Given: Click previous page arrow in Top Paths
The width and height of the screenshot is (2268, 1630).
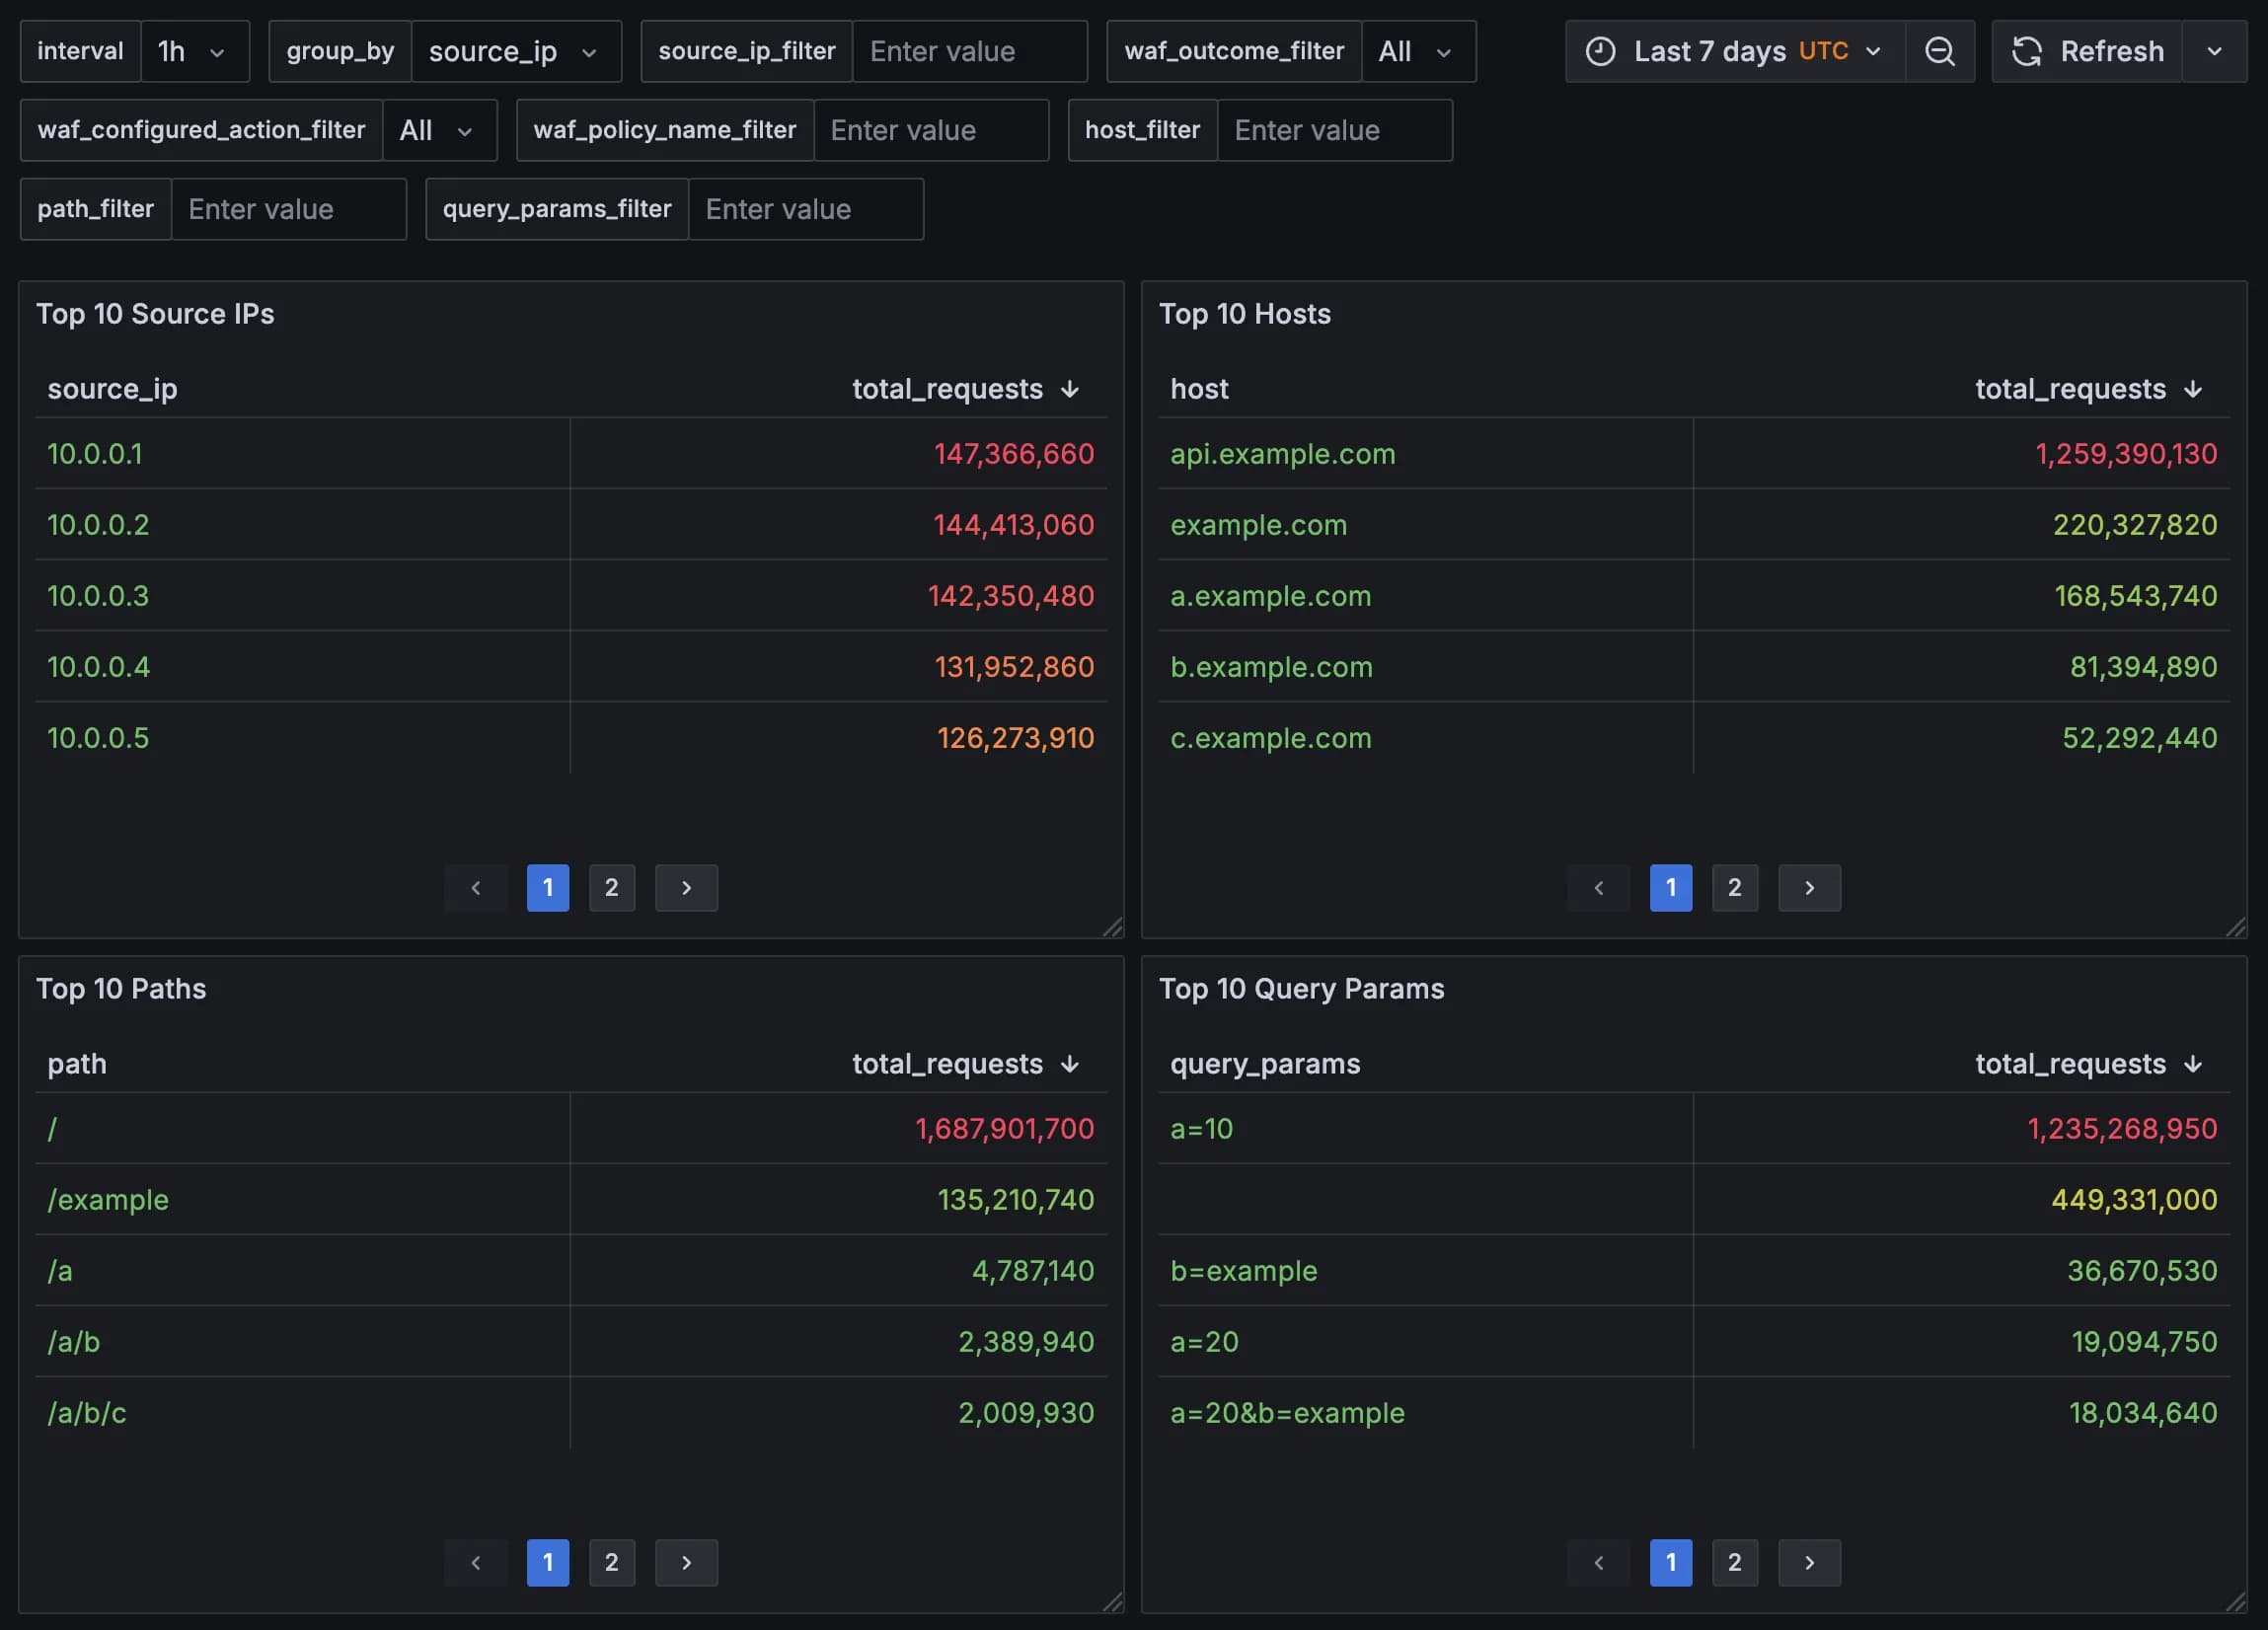Looking at the screenshot, I should [x=476, y=1563].
